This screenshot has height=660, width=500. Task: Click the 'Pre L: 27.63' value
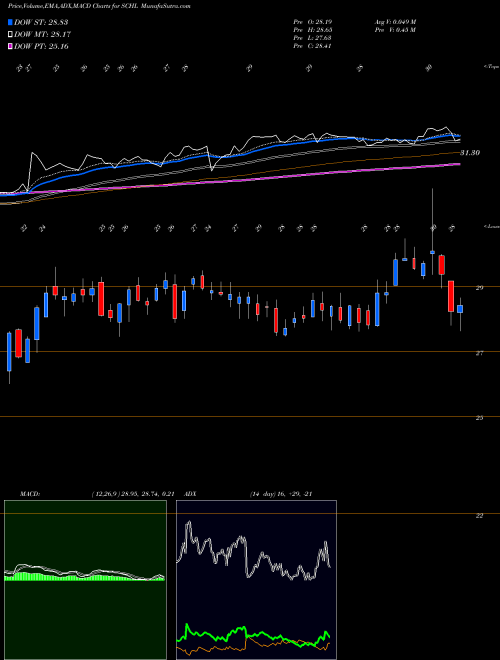pyautogui.click(x=313, y=38)
